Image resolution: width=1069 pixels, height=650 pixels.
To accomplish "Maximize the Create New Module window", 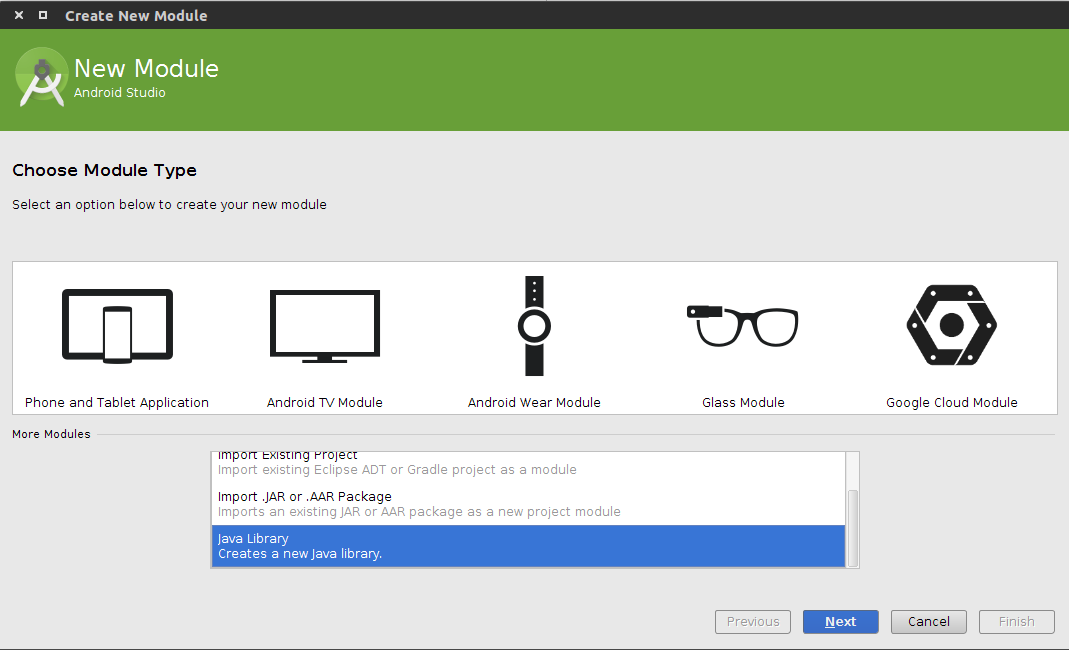I will point(43,15).
